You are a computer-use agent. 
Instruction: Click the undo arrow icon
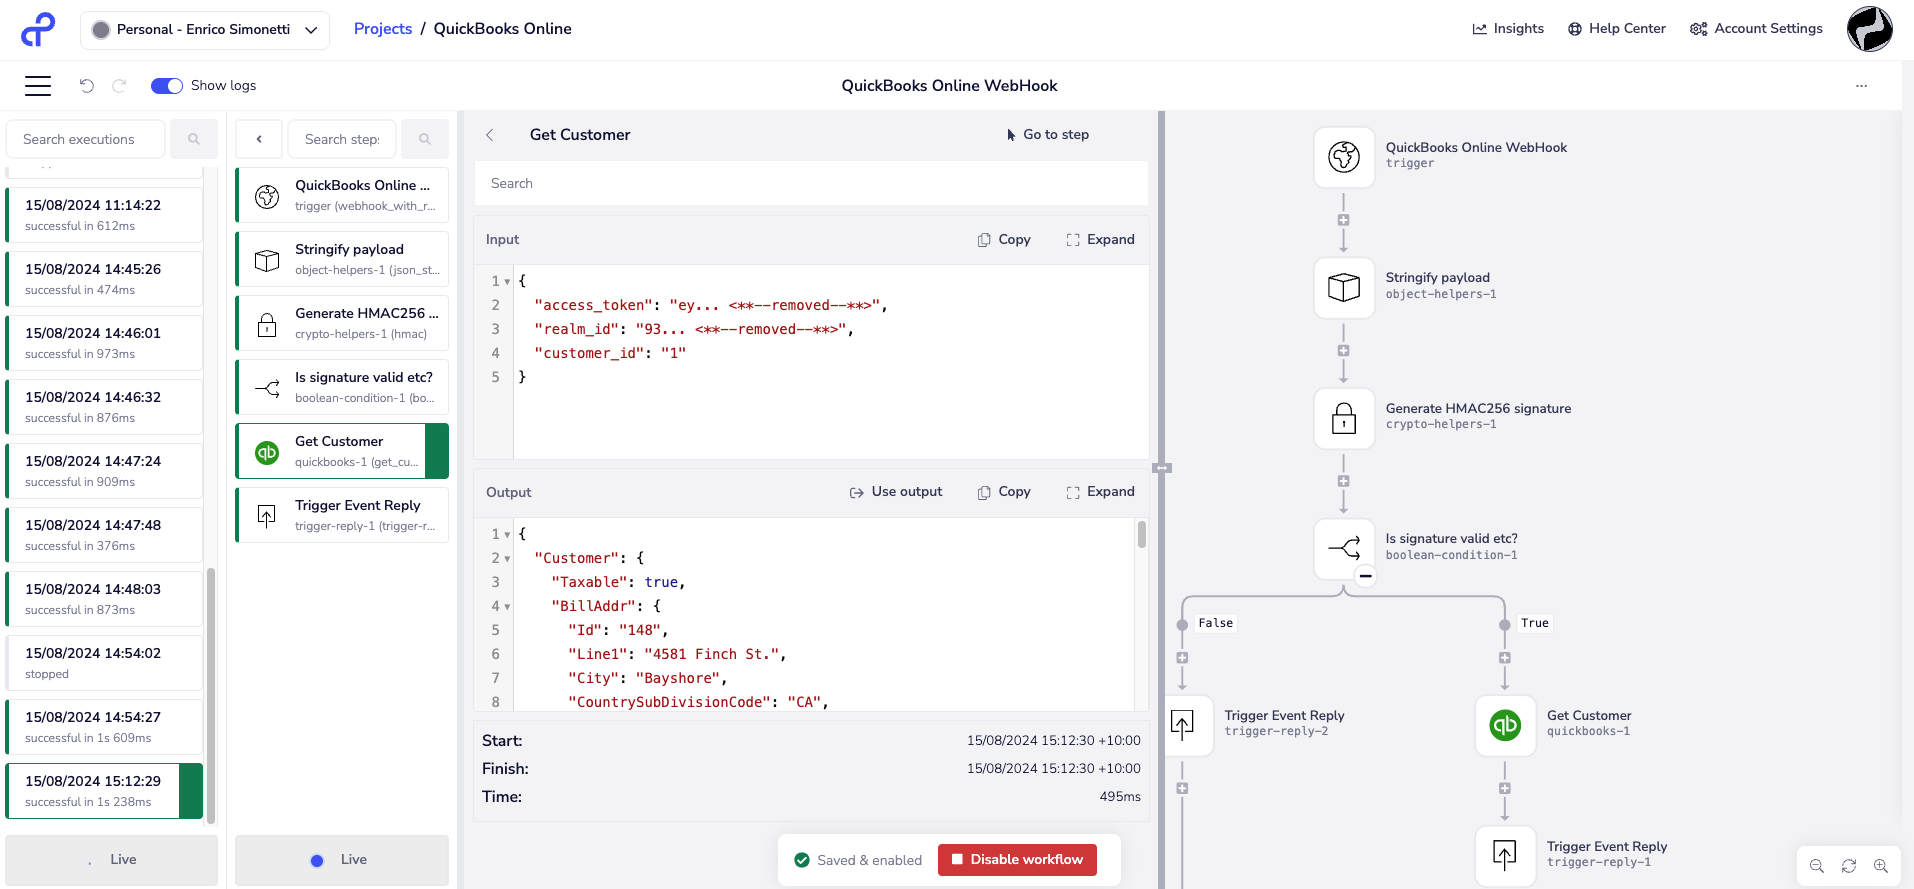click(x=87, y=86)
